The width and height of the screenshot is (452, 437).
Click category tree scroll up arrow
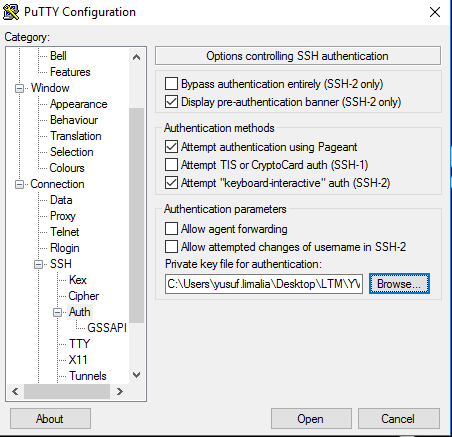pos(136,57)
